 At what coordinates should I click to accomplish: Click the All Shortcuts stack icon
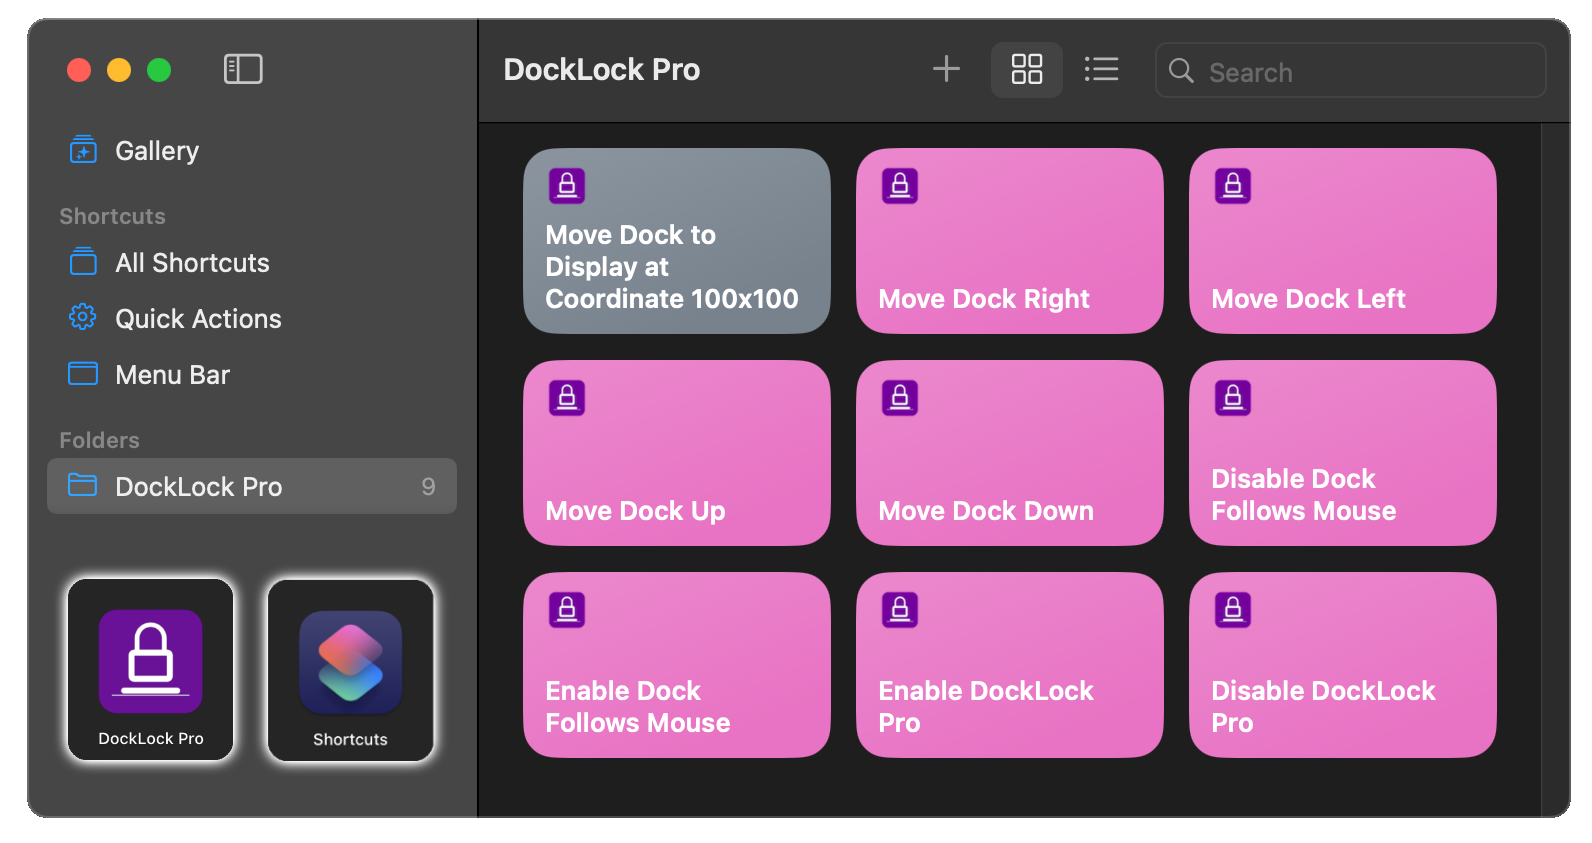point(83,262)
